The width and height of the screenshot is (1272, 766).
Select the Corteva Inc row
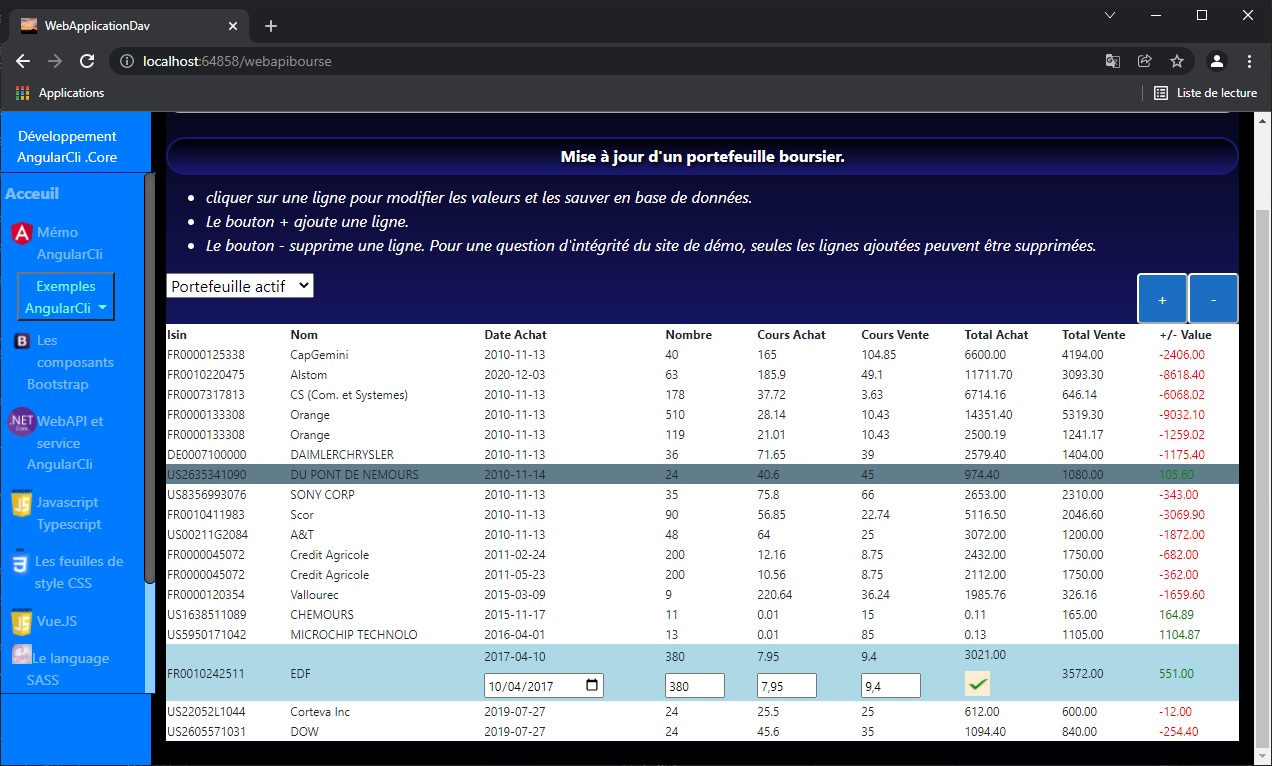pyautogui.click(x=702, y=712)
